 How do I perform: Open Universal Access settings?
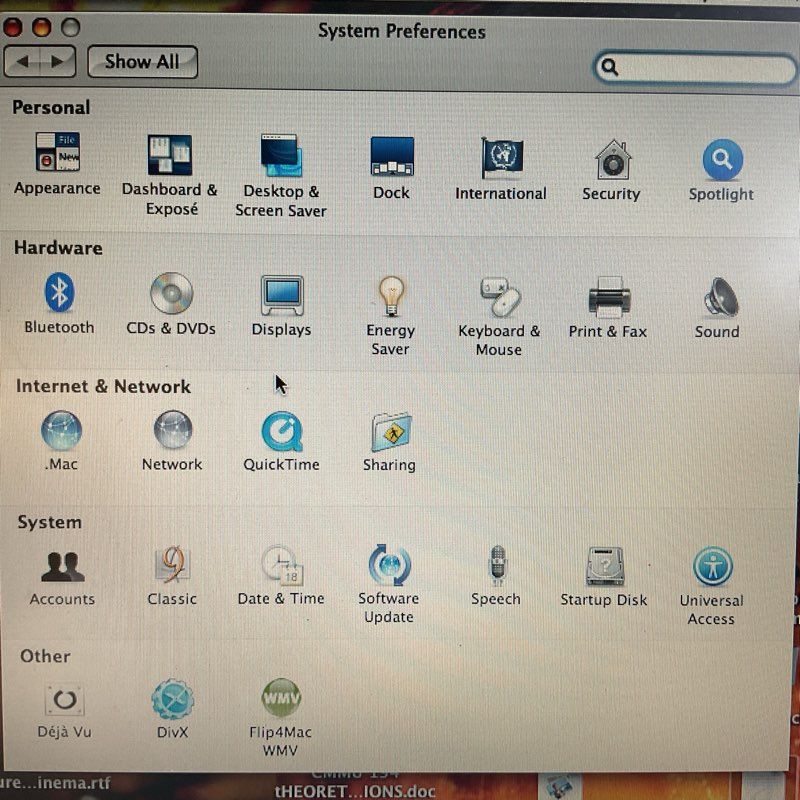click(x=712, y=567)
